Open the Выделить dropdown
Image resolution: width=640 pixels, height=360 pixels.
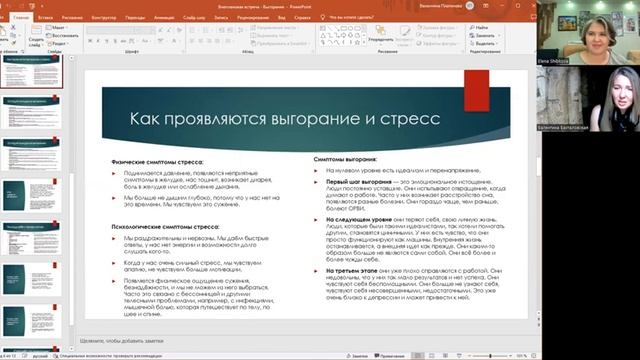484,43
